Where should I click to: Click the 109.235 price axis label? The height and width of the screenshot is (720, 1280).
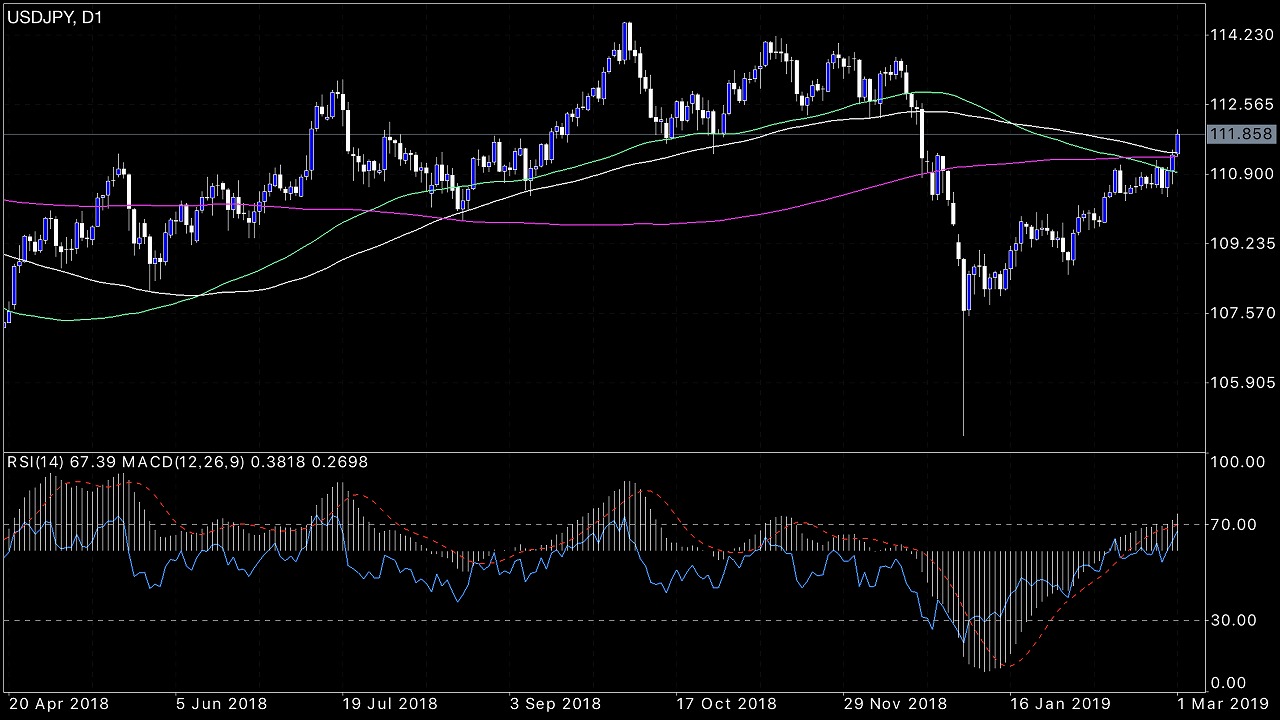coord(1240,243)
